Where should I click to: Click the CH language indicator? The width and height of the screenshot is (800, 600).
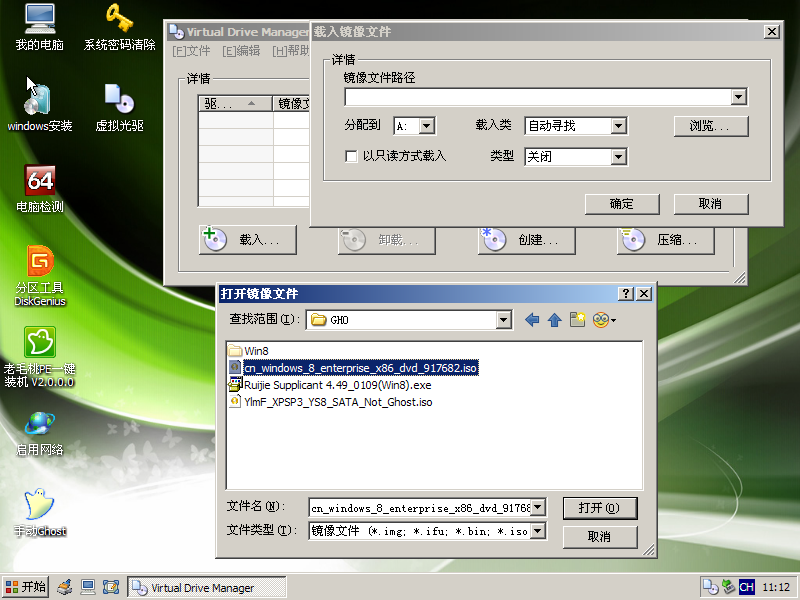point(746,587)
